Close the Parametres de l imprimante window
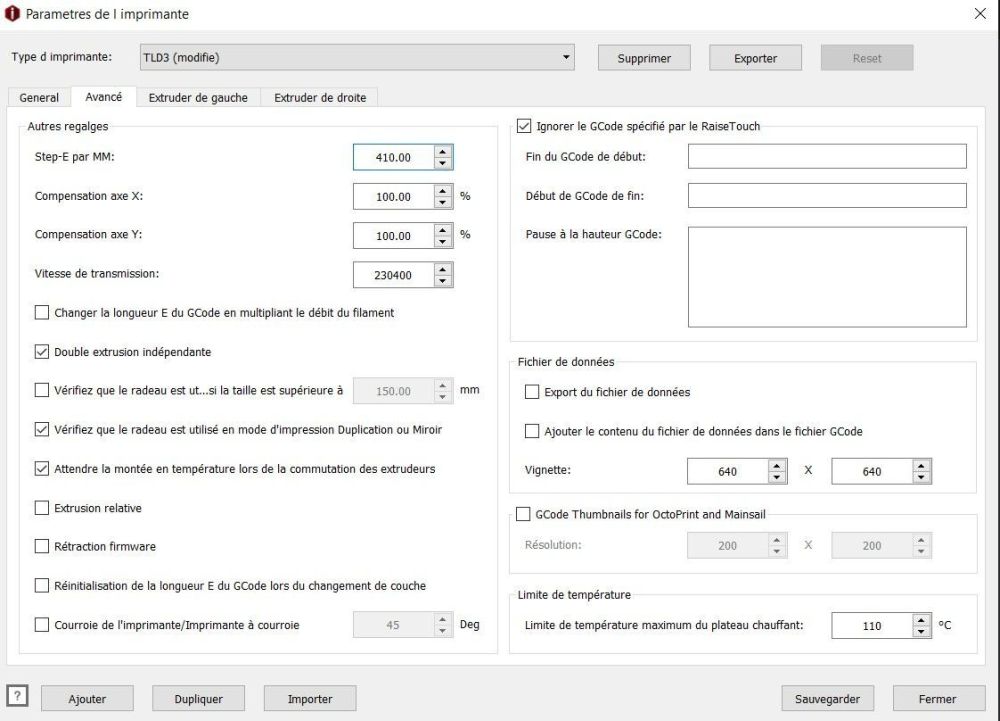The width and height of the screenshot is (1000, 721). click(980, 13)
